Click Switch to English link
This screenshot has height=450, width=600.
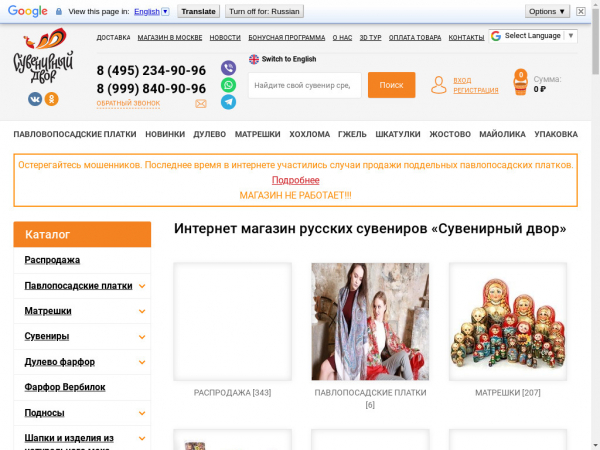click(289, 59)
